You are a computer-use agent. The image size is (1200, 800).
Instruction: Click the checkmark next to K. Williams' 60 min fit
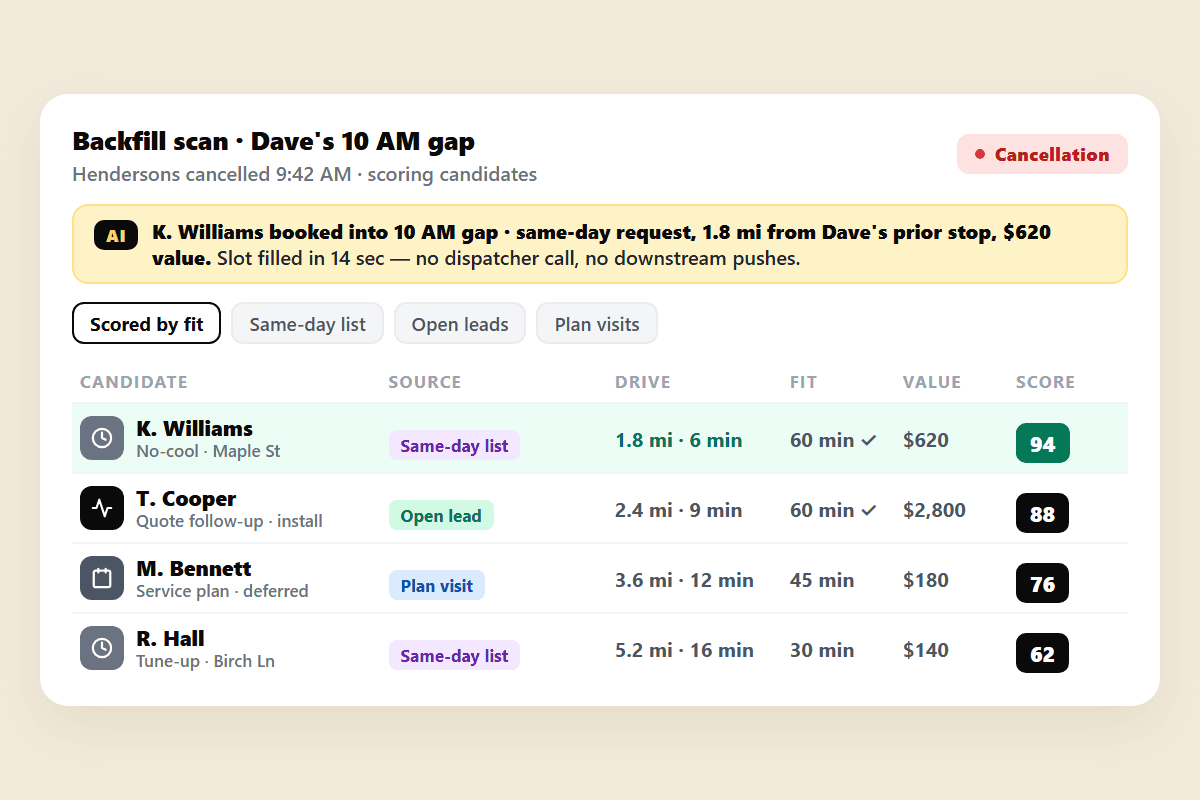click(869, 440)
